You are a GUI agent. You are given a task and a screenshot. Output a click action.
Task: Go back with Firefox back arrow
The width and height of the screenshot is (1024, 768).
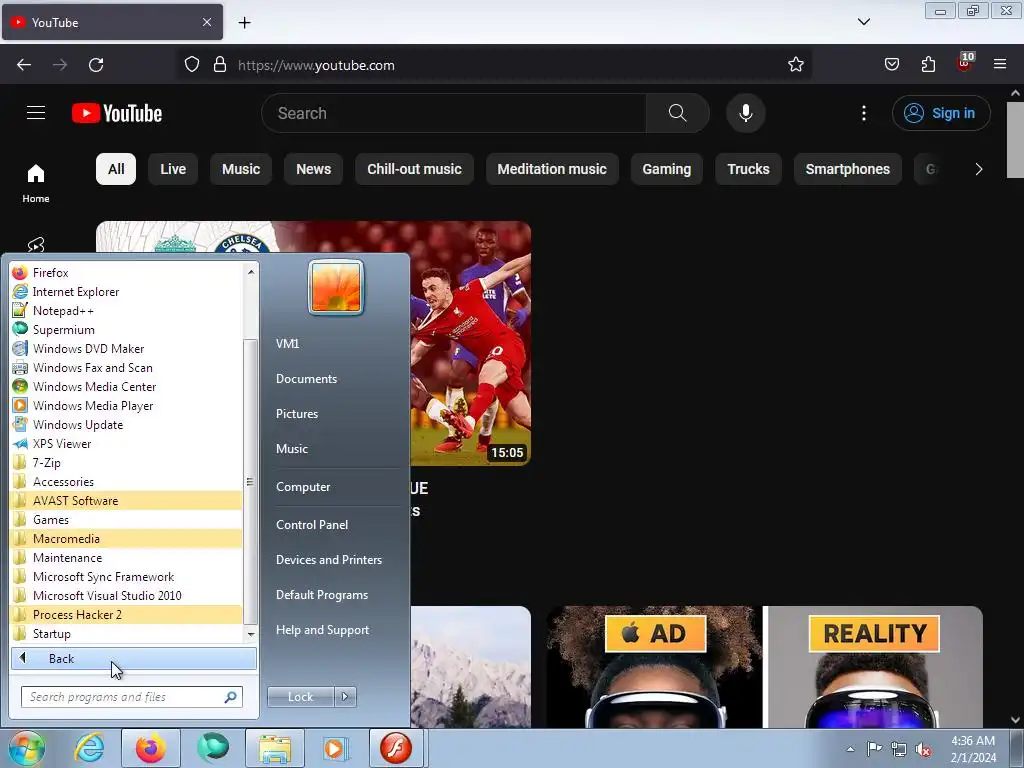[x=24, y=65]
